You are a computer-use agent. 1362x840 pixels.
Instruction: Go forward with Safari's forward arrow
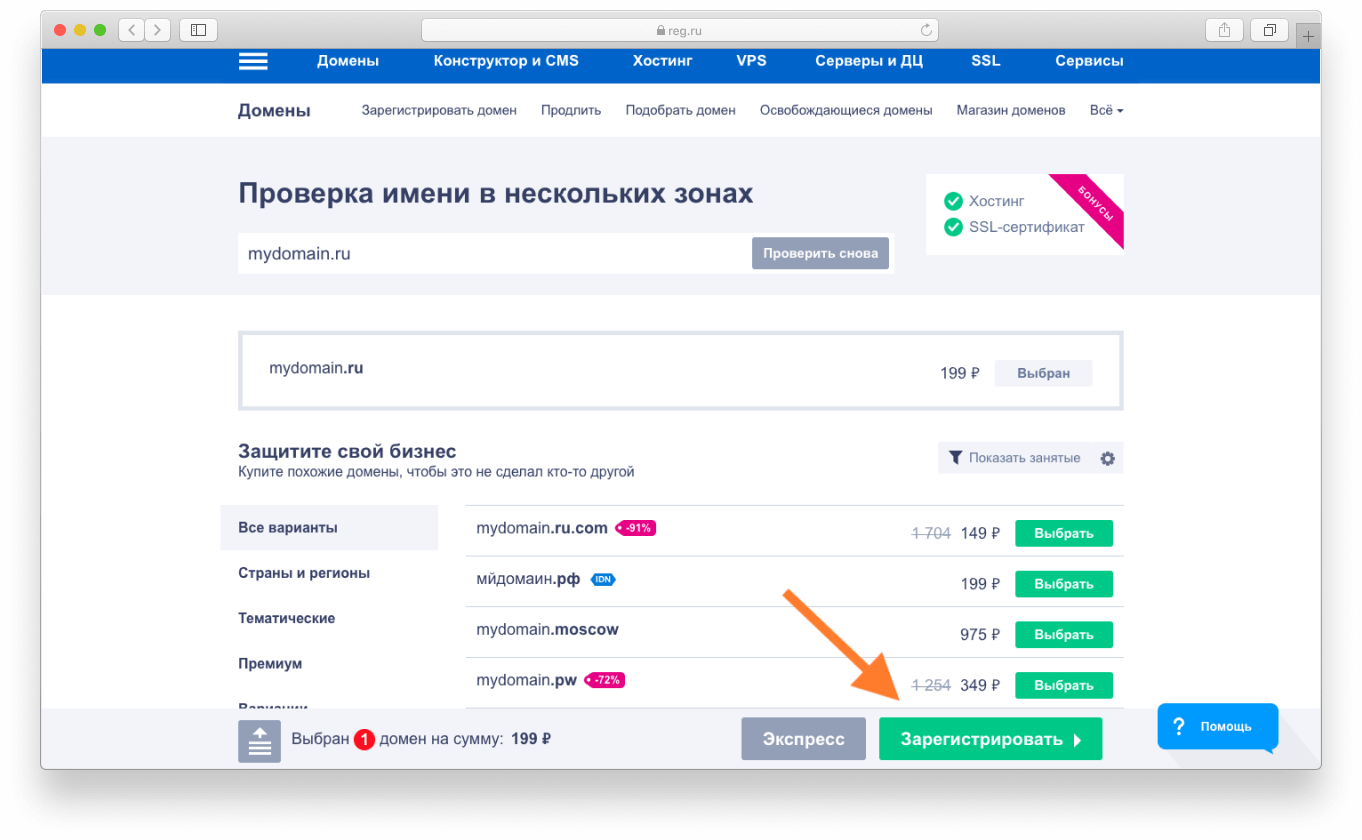158,30
